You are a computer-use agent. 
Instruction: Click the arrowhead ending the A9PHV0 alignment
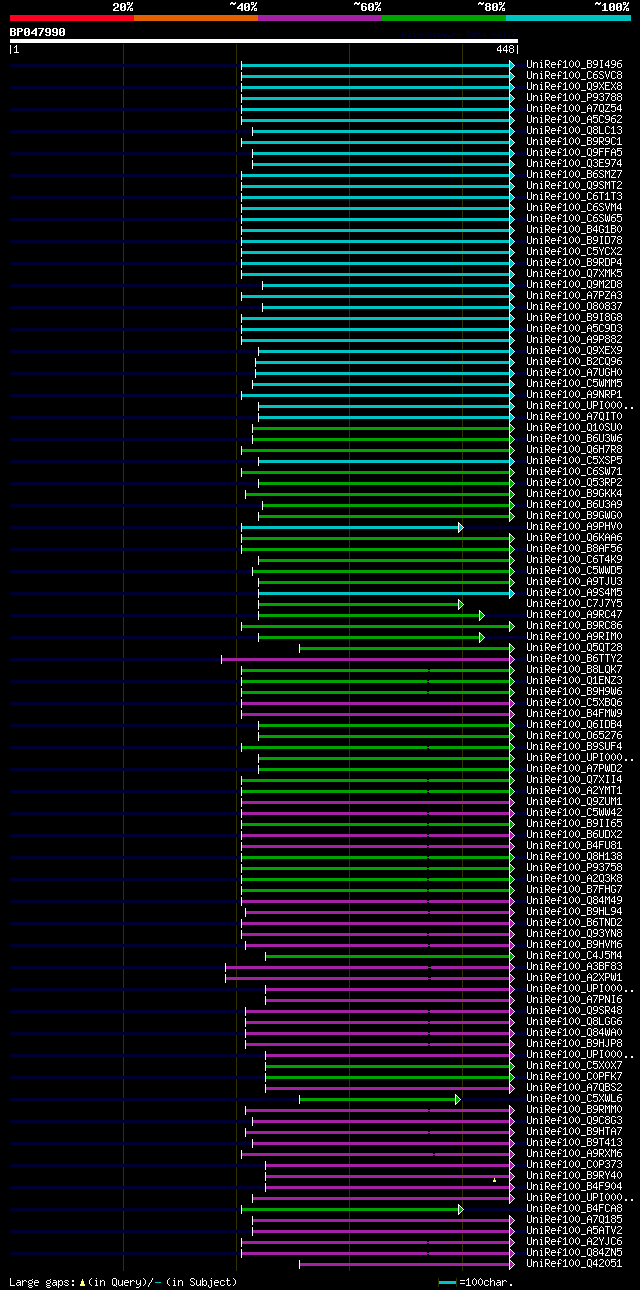(461, 526)
